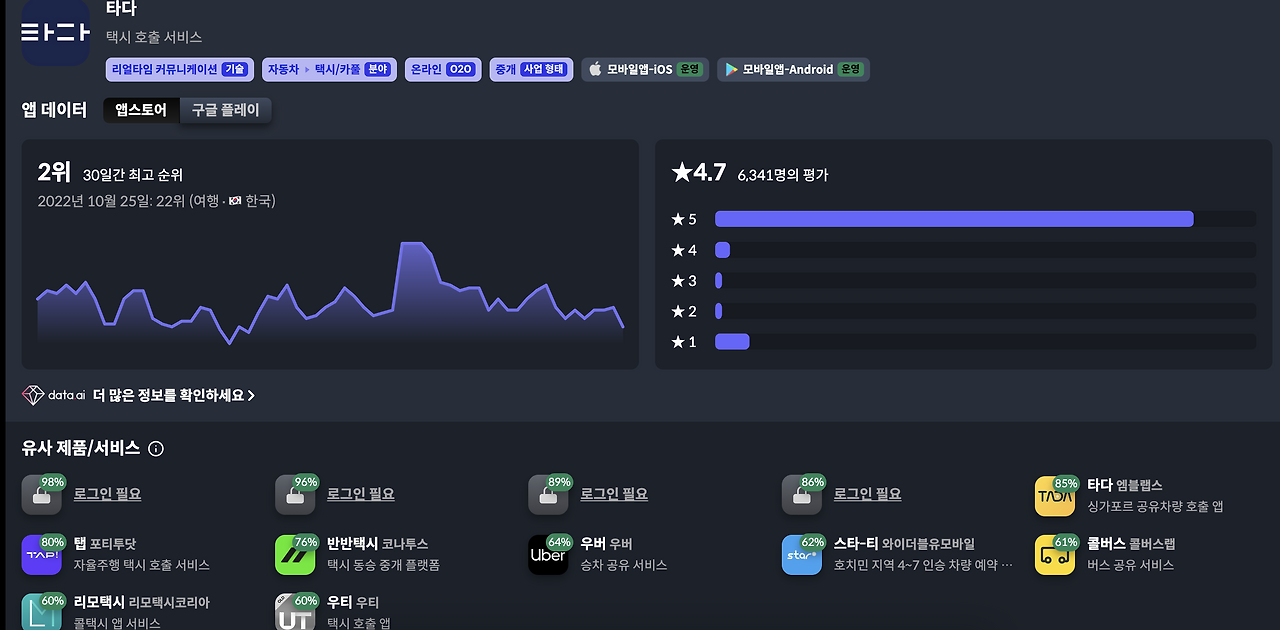Click the 타다 app logo icon
Image resolution: width=1280 pixels, height=630 pixels.
[x=56, y=33]
